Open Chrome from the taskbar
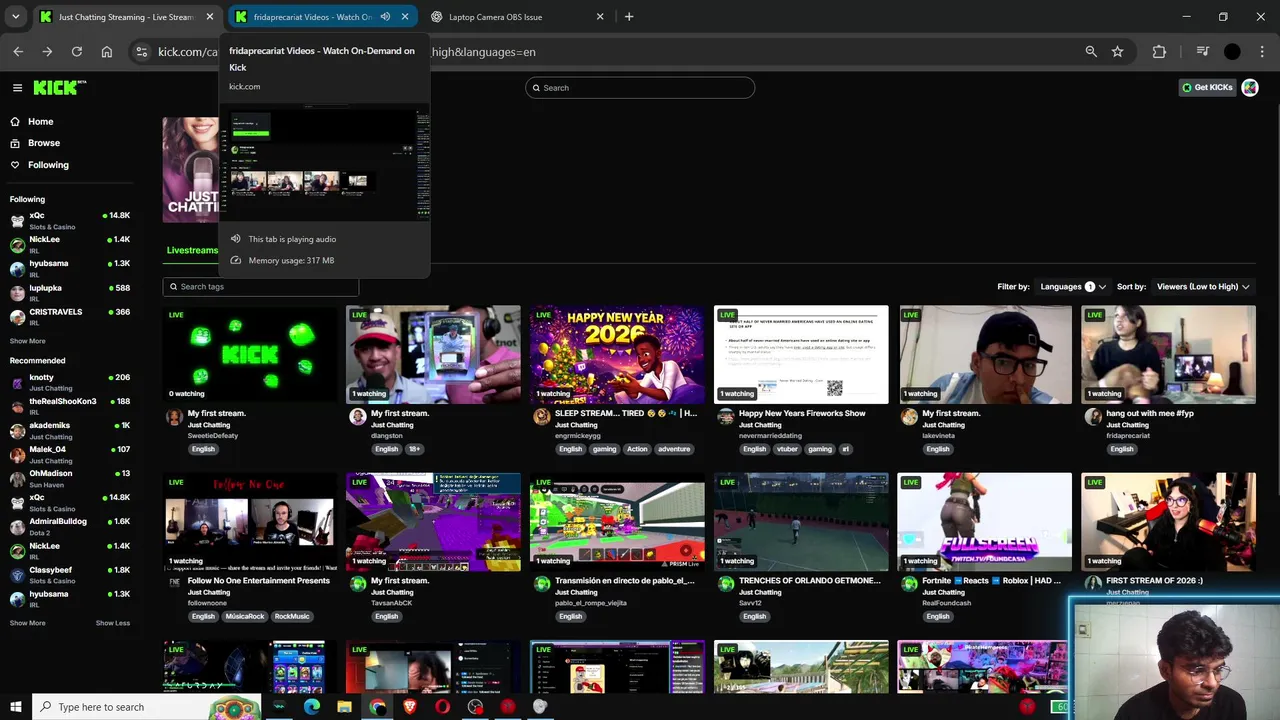Image resolution: width=1280 pixels, height=720 pixels. pyautogui.click(x=377, y=707)
